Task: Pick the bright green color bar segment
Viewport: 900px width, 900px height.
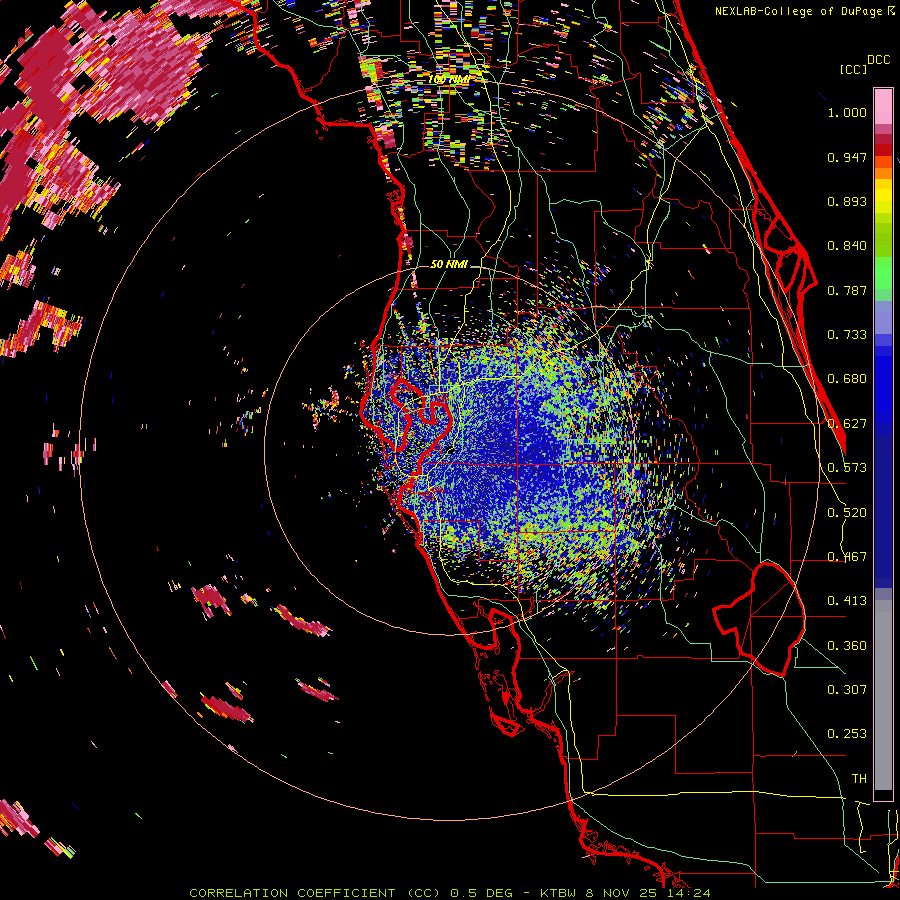Action: pyautogui.click(x=883, y=273)
